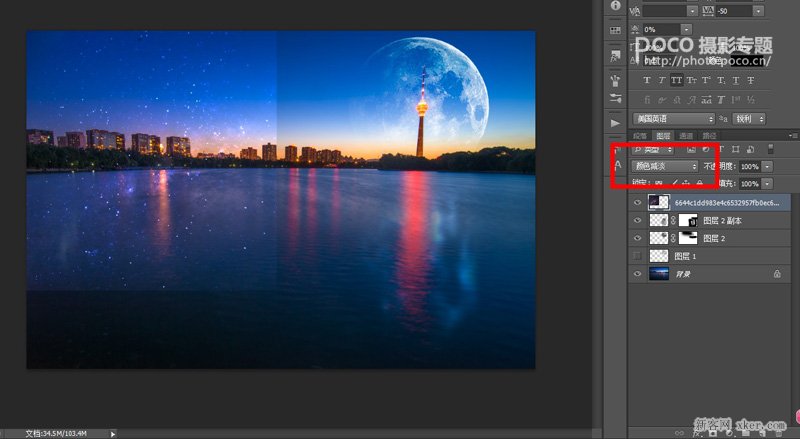Lock image pixels brush icon
The width and height of the screenshot is (800, 439).
674,183
